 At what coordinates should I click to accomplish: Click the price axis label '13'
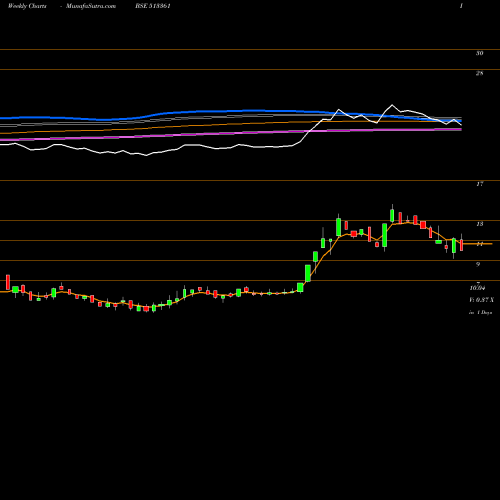pos(479,224)
